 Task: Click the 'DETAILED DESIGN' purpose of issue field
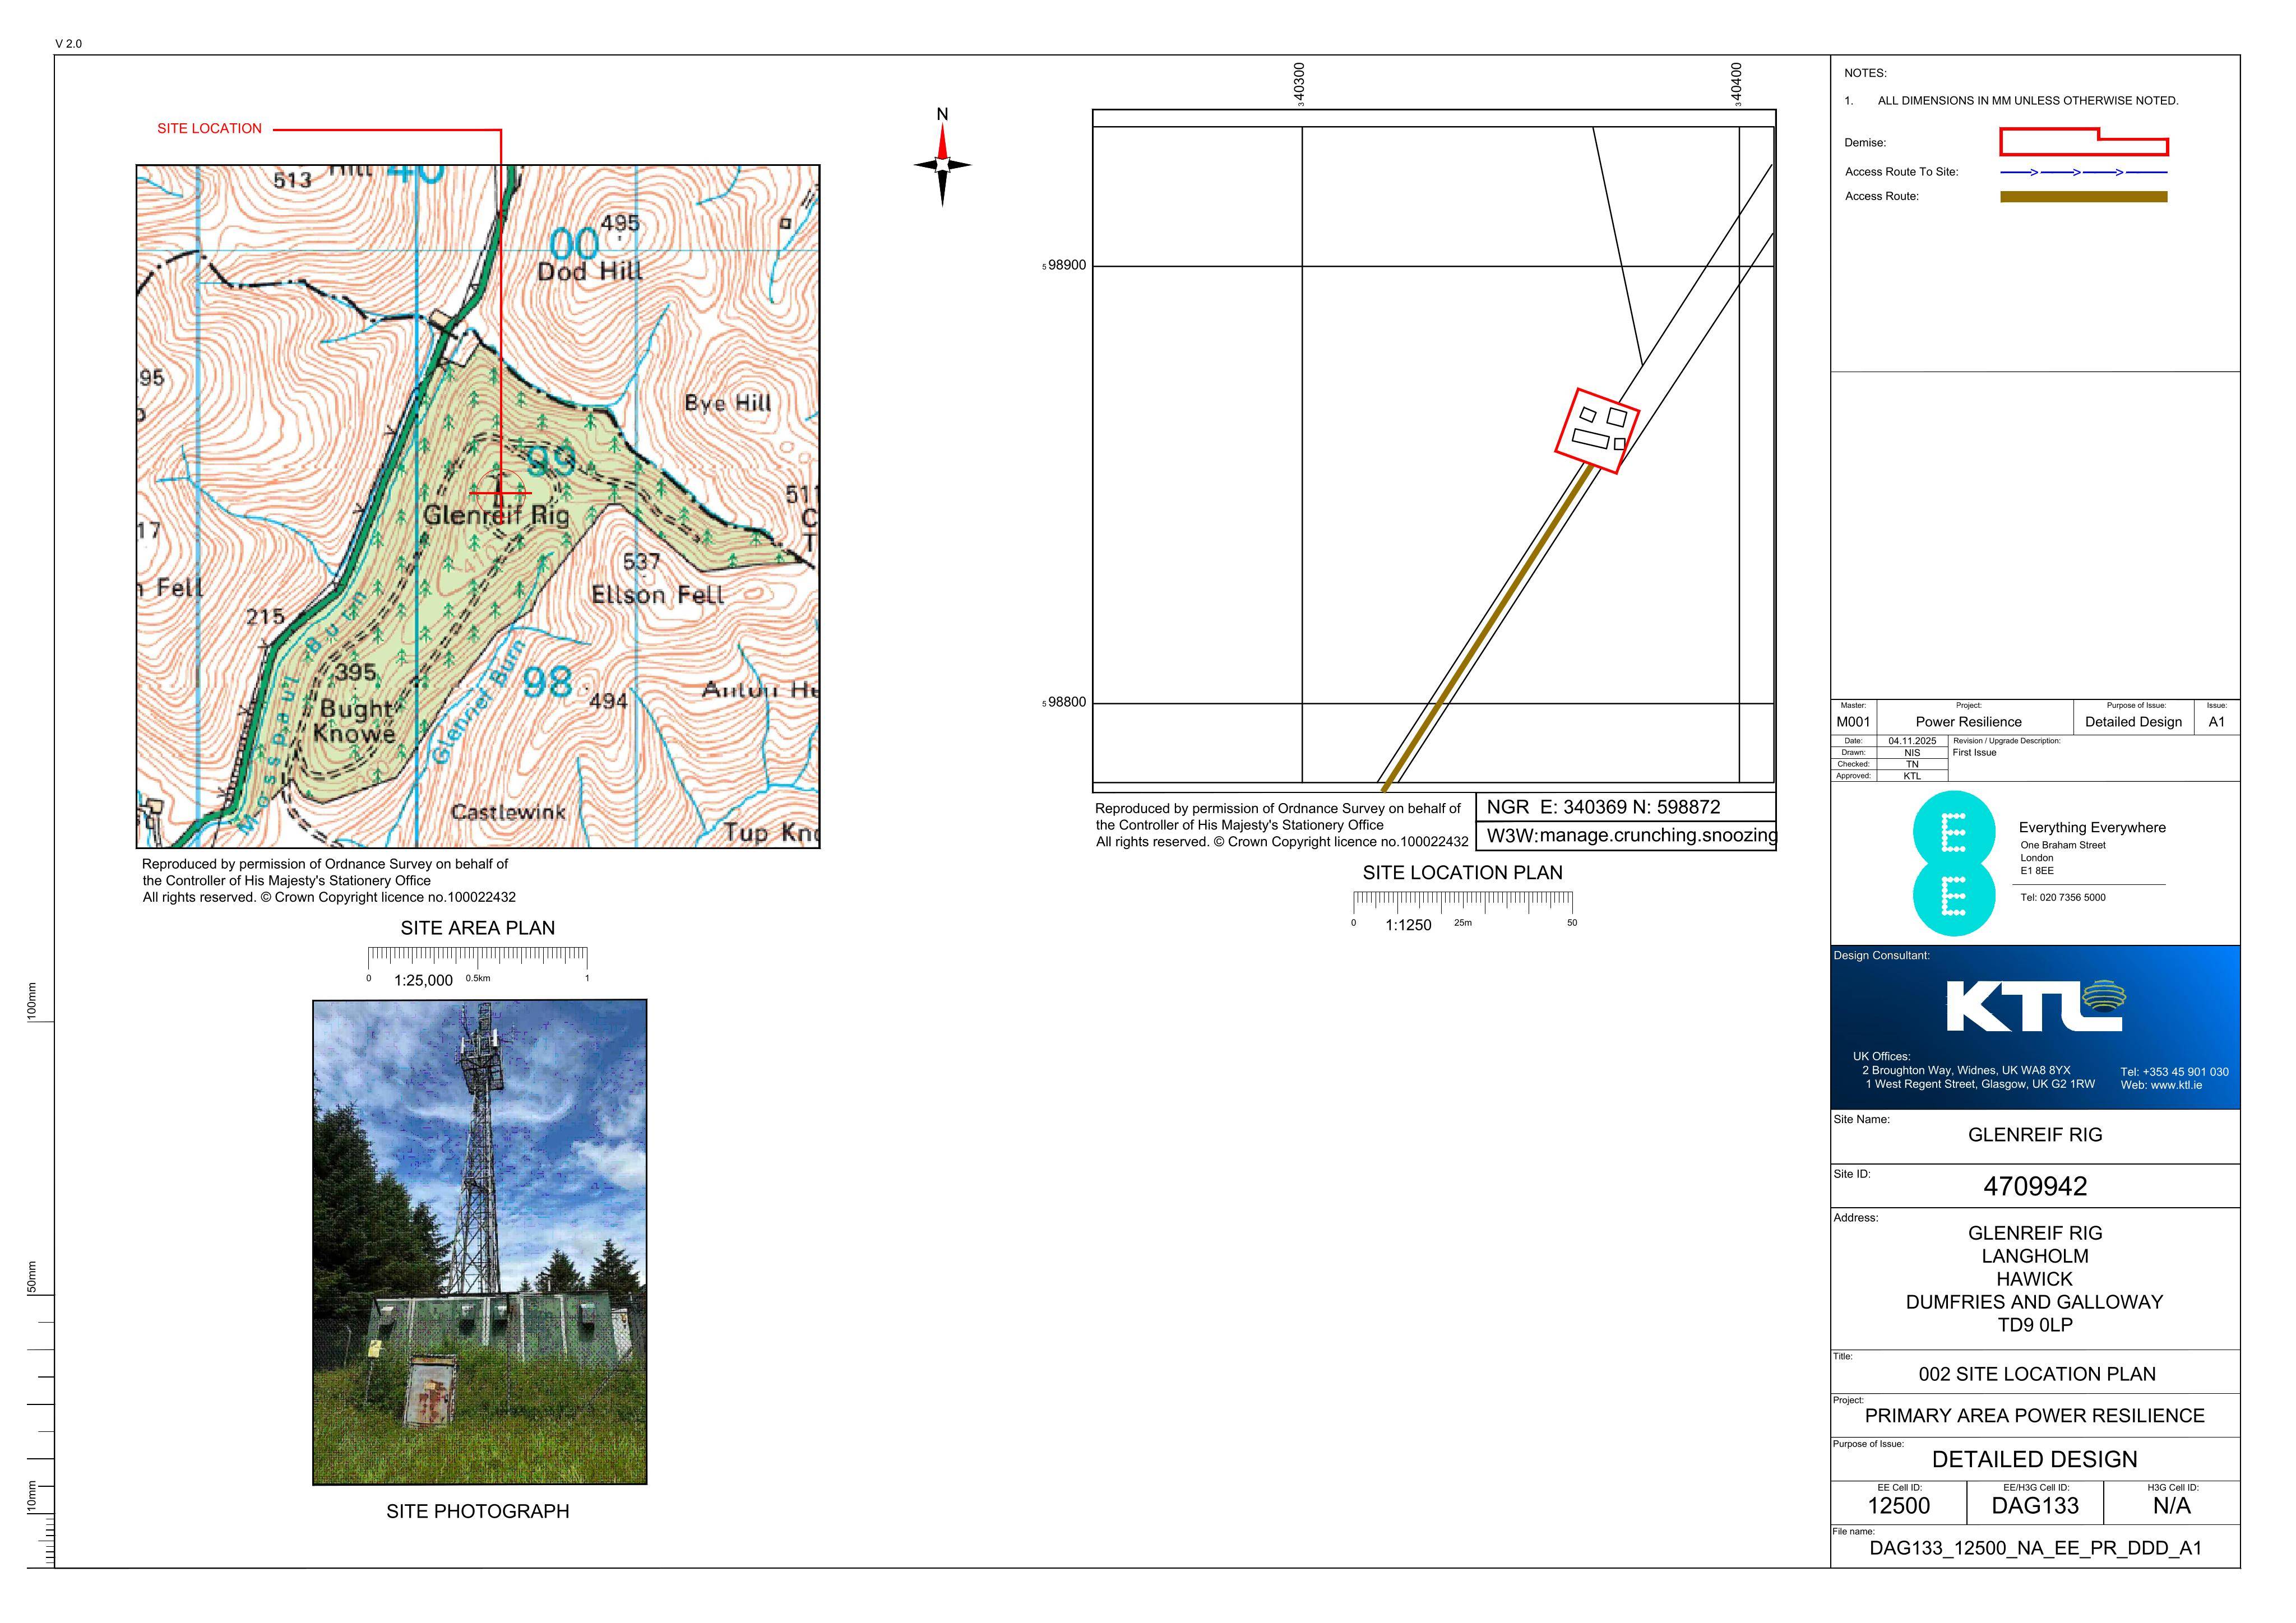pyautogui.click(x=2034, y=1460)
